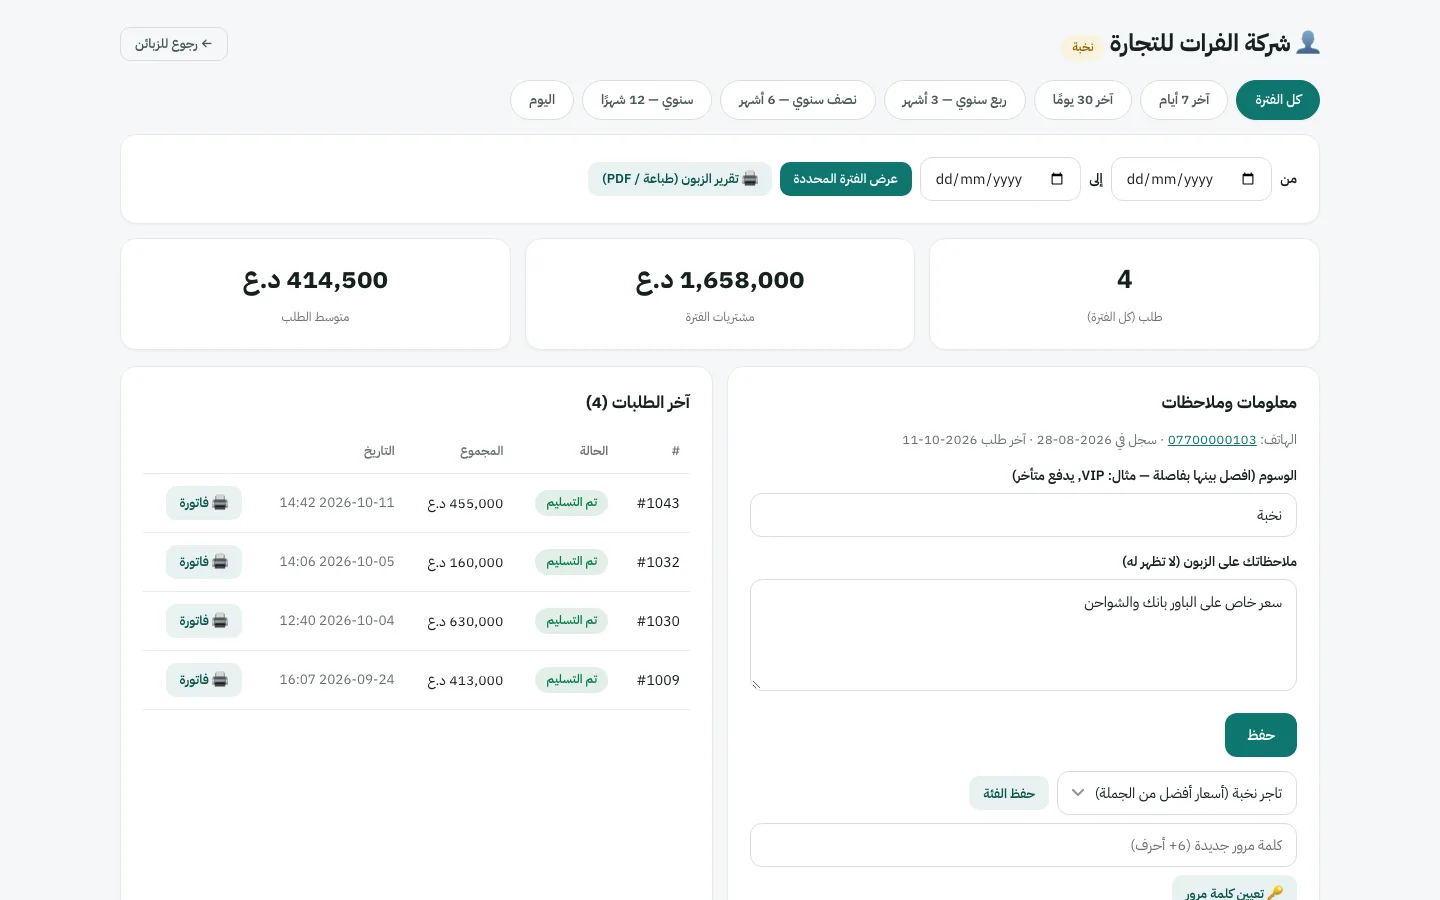Click the tags input field containing نخبة
Image resolution: width=1440 pixels, height=900 pixels.
coord(1023,515)
